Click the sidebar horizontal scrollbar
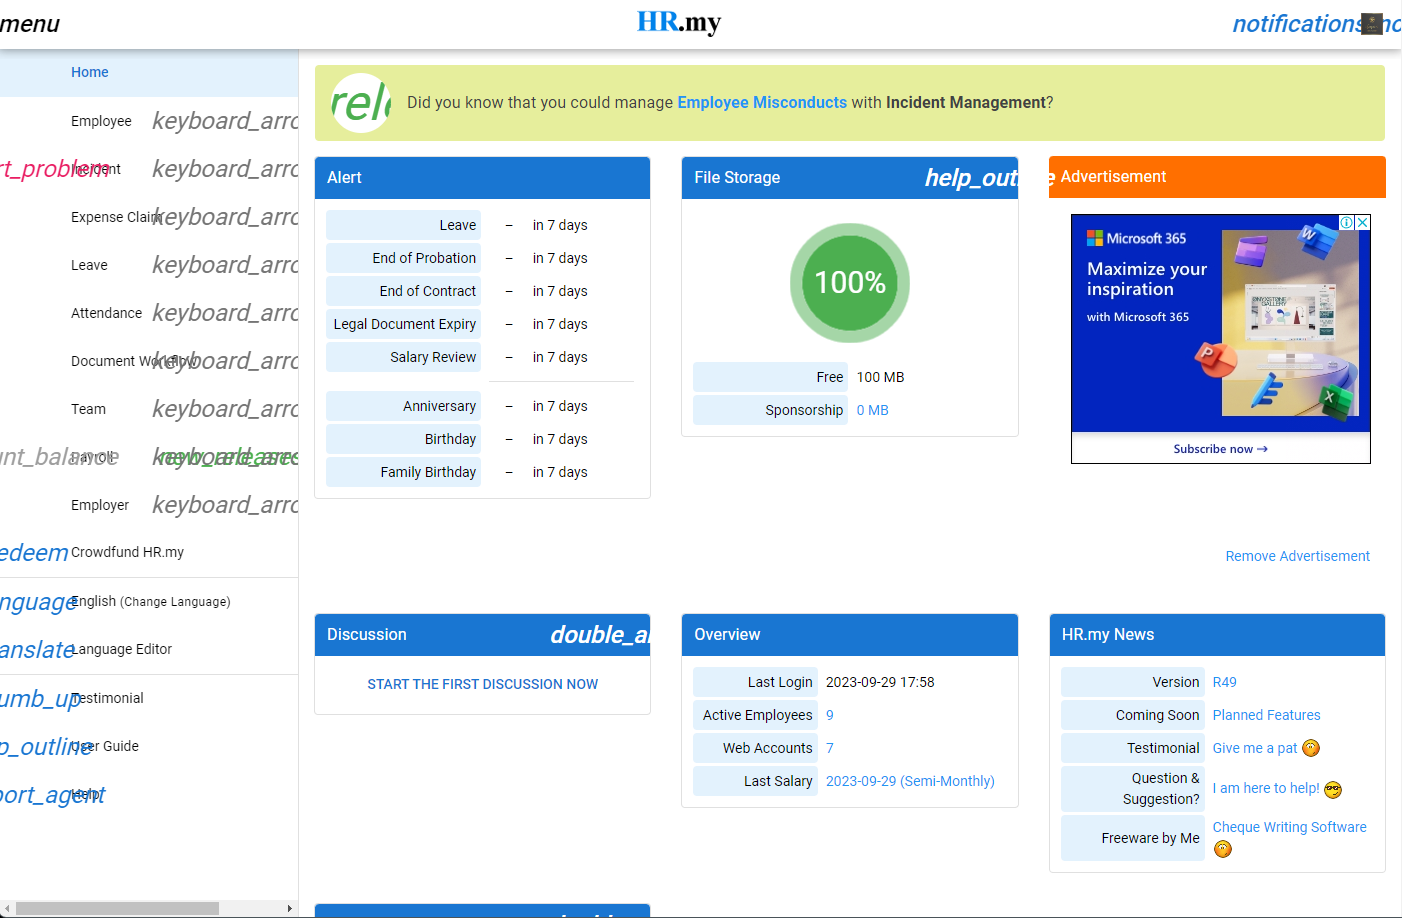The height and width of the screenshot is (918, 1402). 118,908
